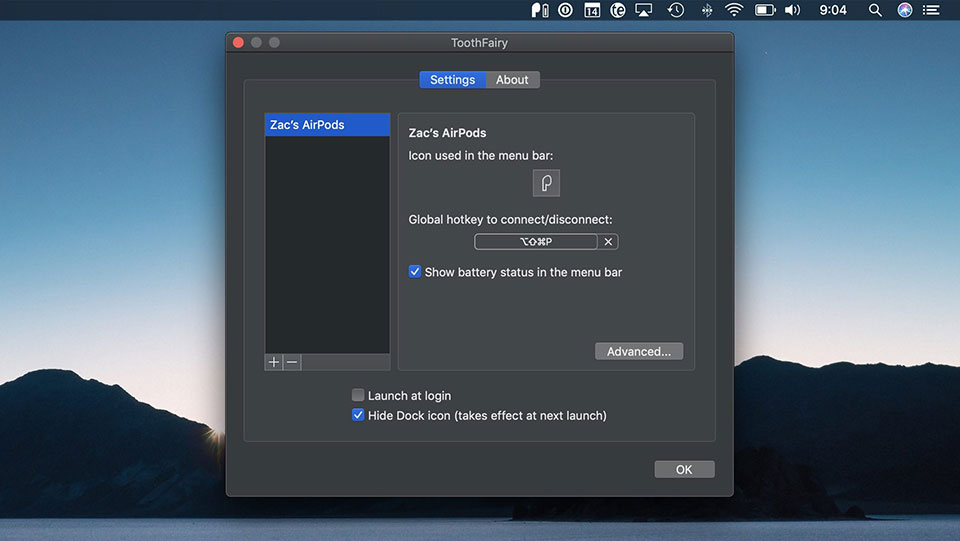Screen dimensions: 960x541
Task: Click the hotkey recorder field
Action: tap(536, 242)
